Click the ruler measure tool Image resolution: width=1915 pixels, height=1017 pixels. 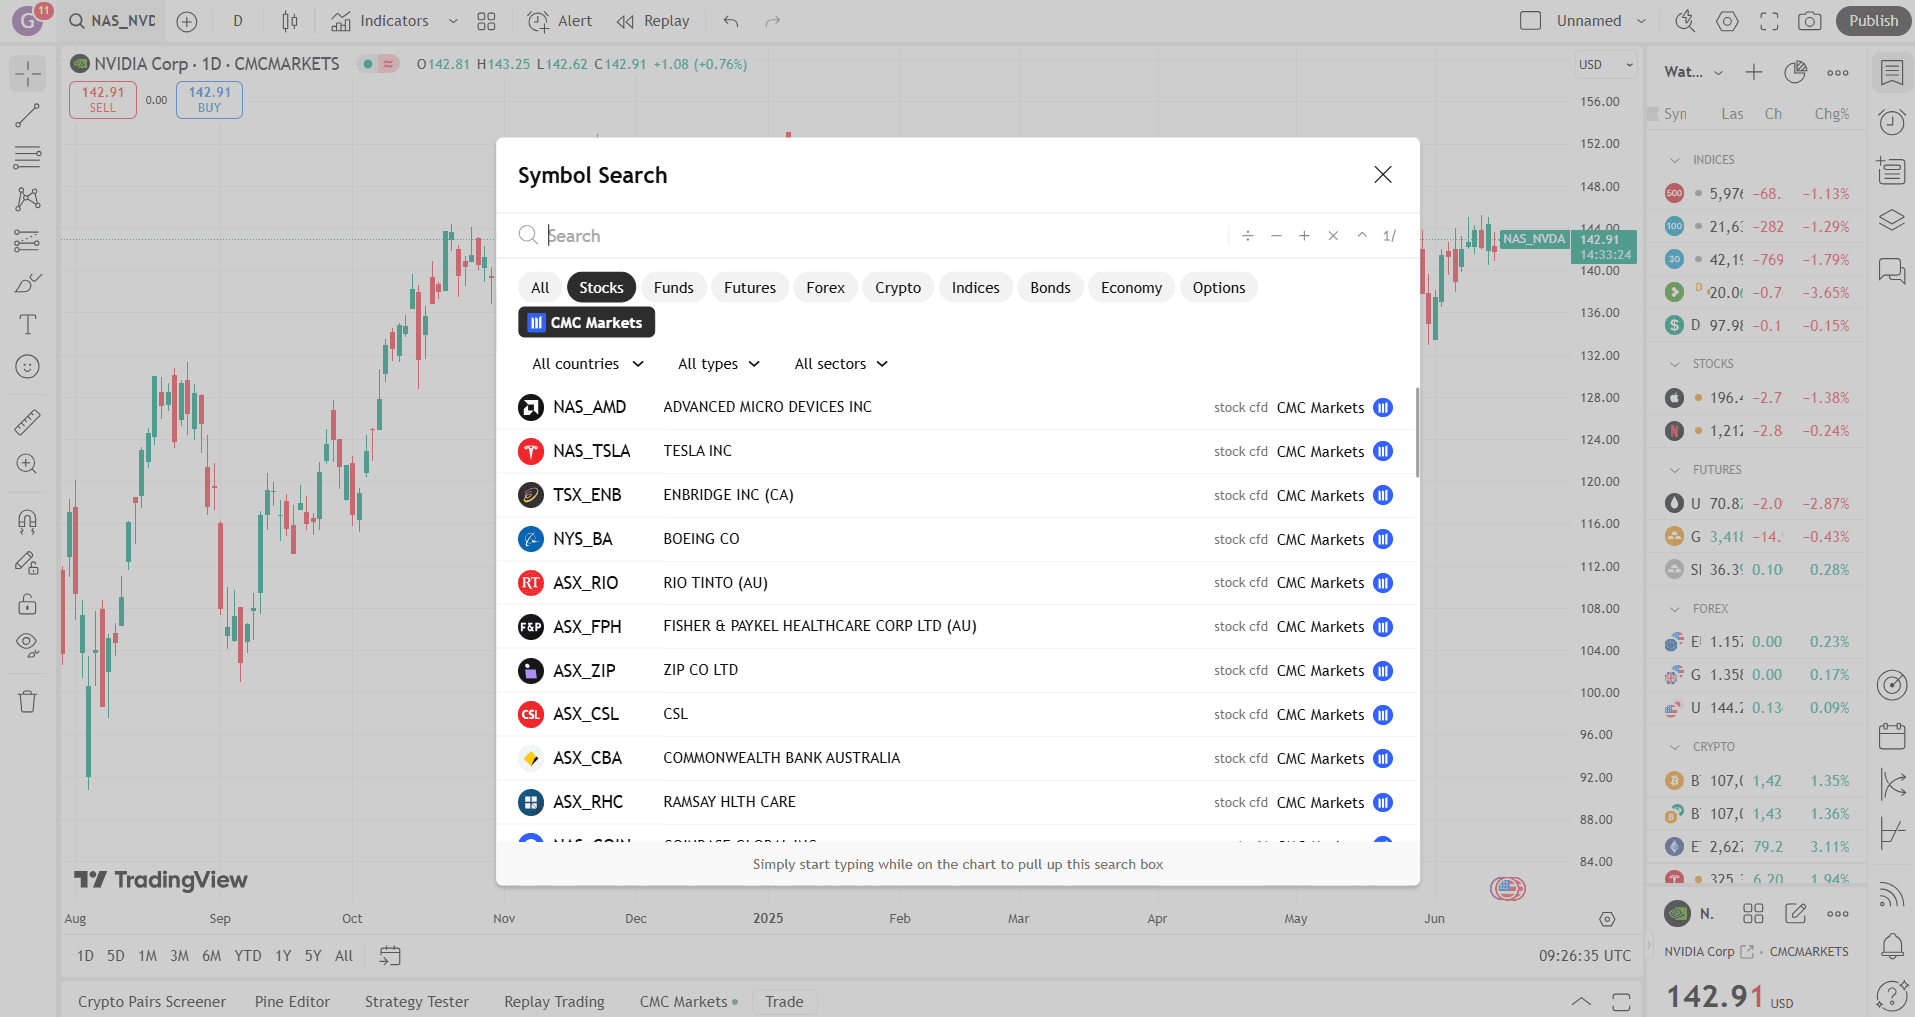coord(28,422)
